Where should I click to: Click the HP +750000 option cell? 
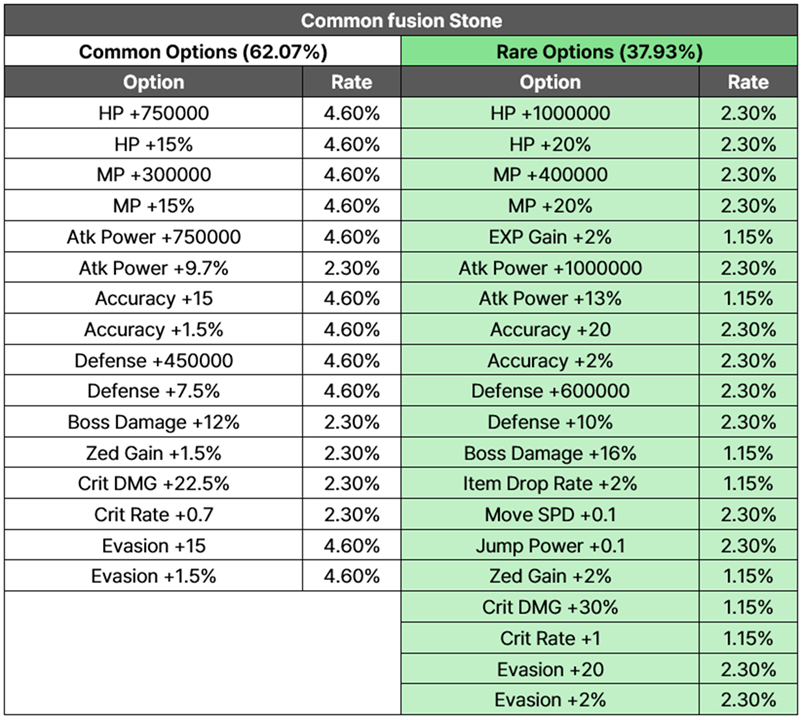pyautogui.click(x=154, y=113)
